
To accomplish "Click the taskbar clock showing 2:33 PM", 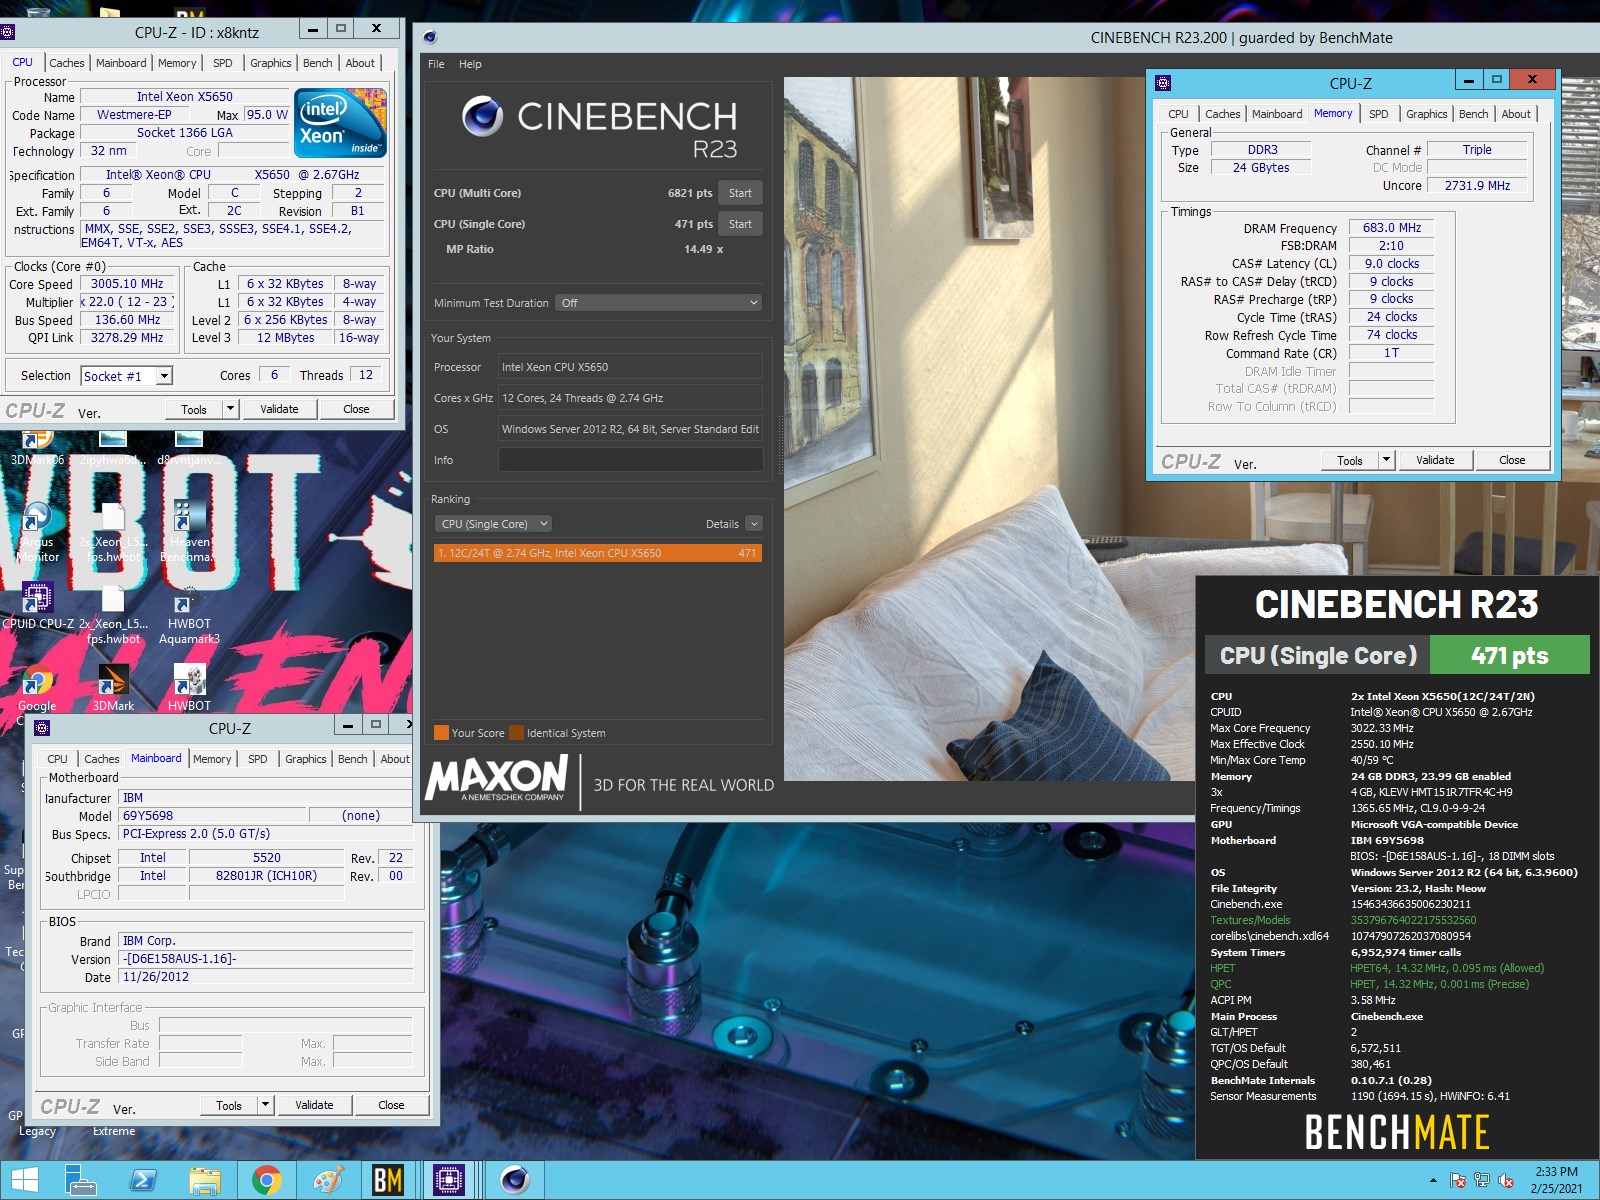I will coord(1556,1180).
